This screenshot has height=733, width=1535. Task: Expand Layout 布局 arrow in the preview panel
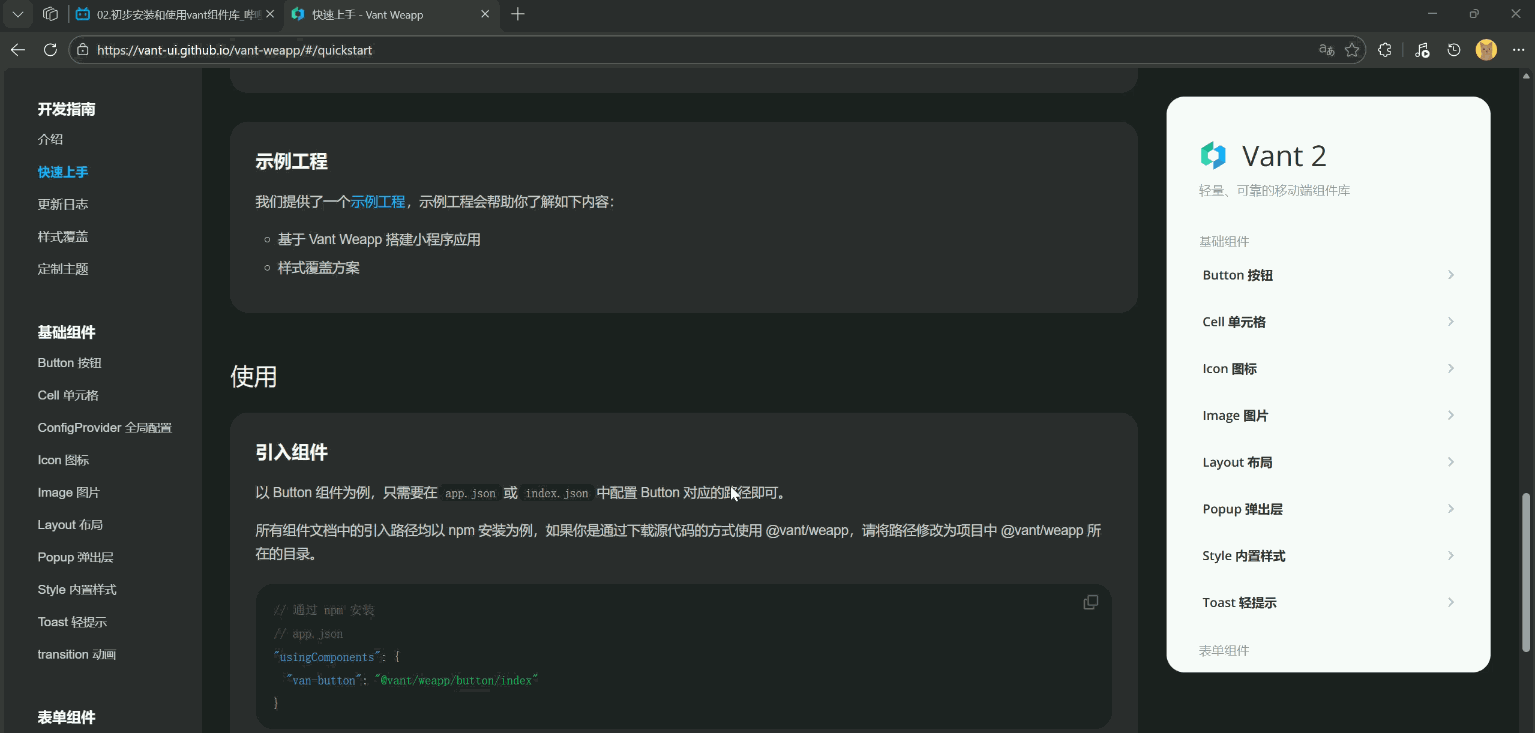point(1451,462)
